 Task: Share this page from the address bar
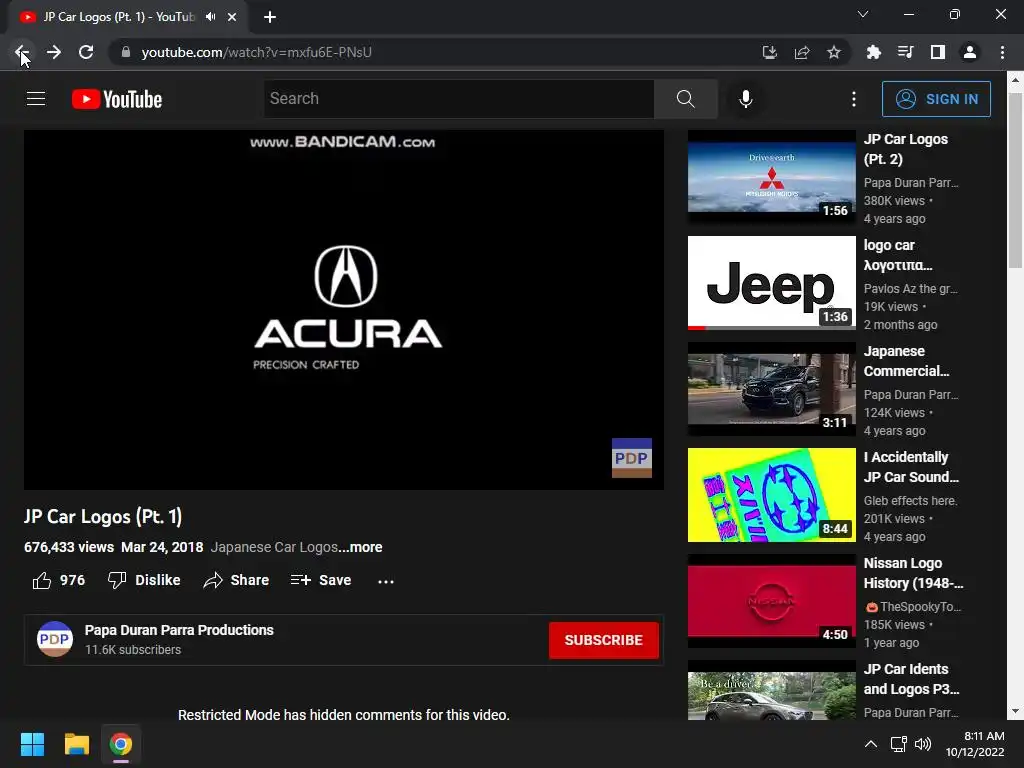(x=802, y=52)
